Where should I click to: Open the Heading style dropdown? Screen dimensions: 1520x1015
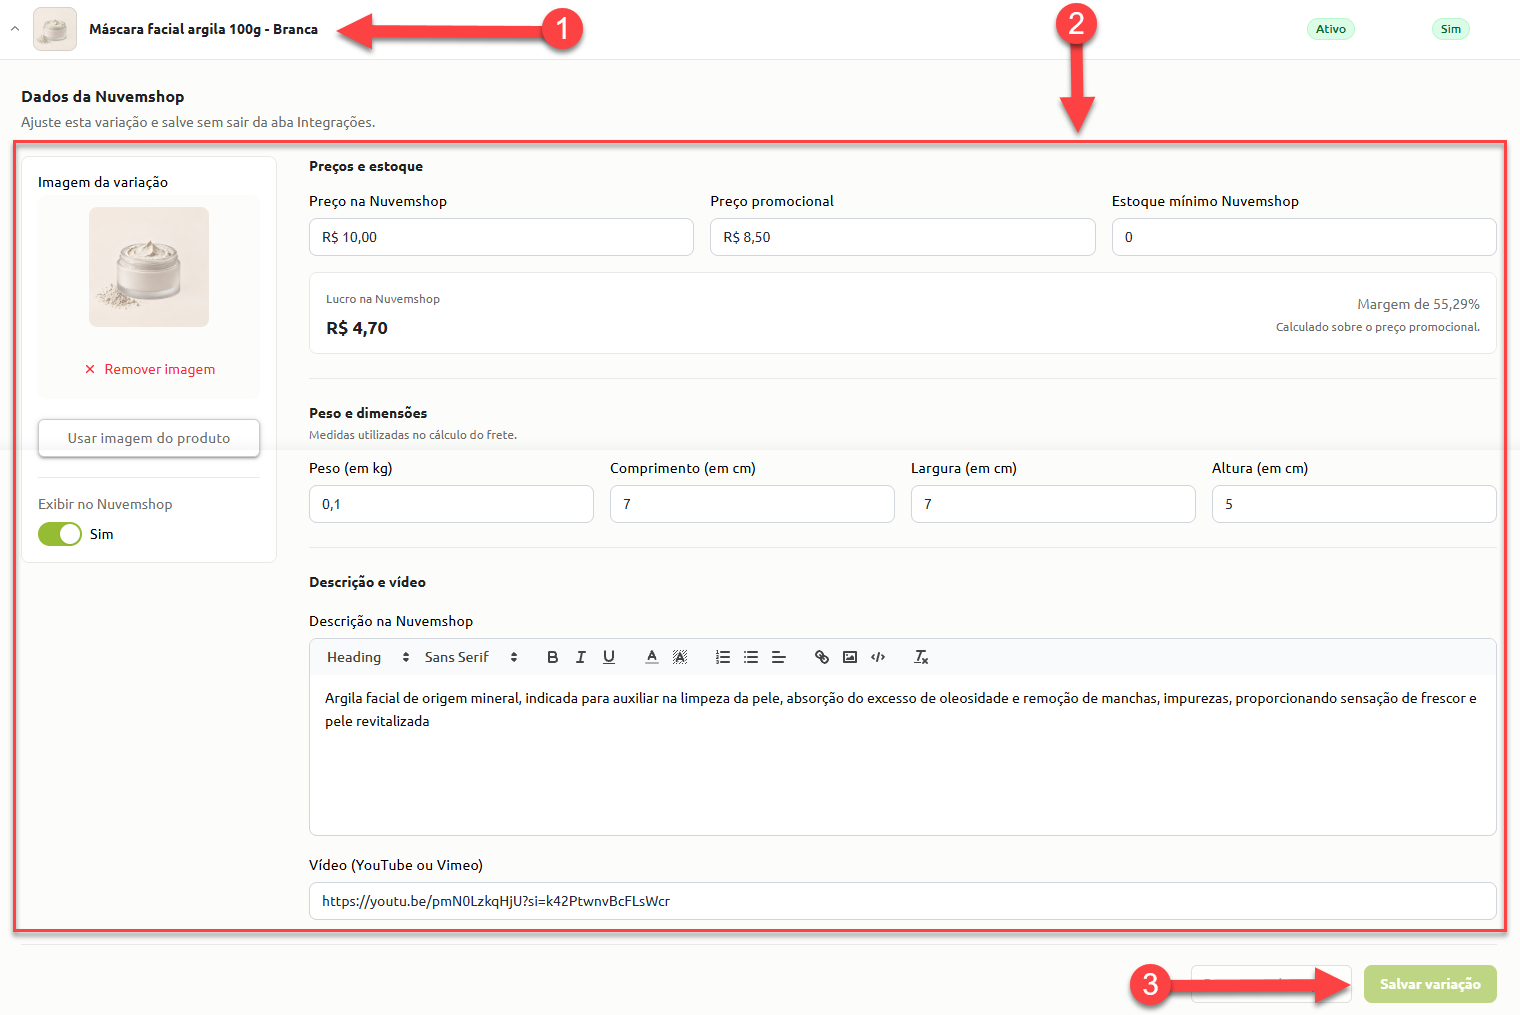[x=368, y=657]
